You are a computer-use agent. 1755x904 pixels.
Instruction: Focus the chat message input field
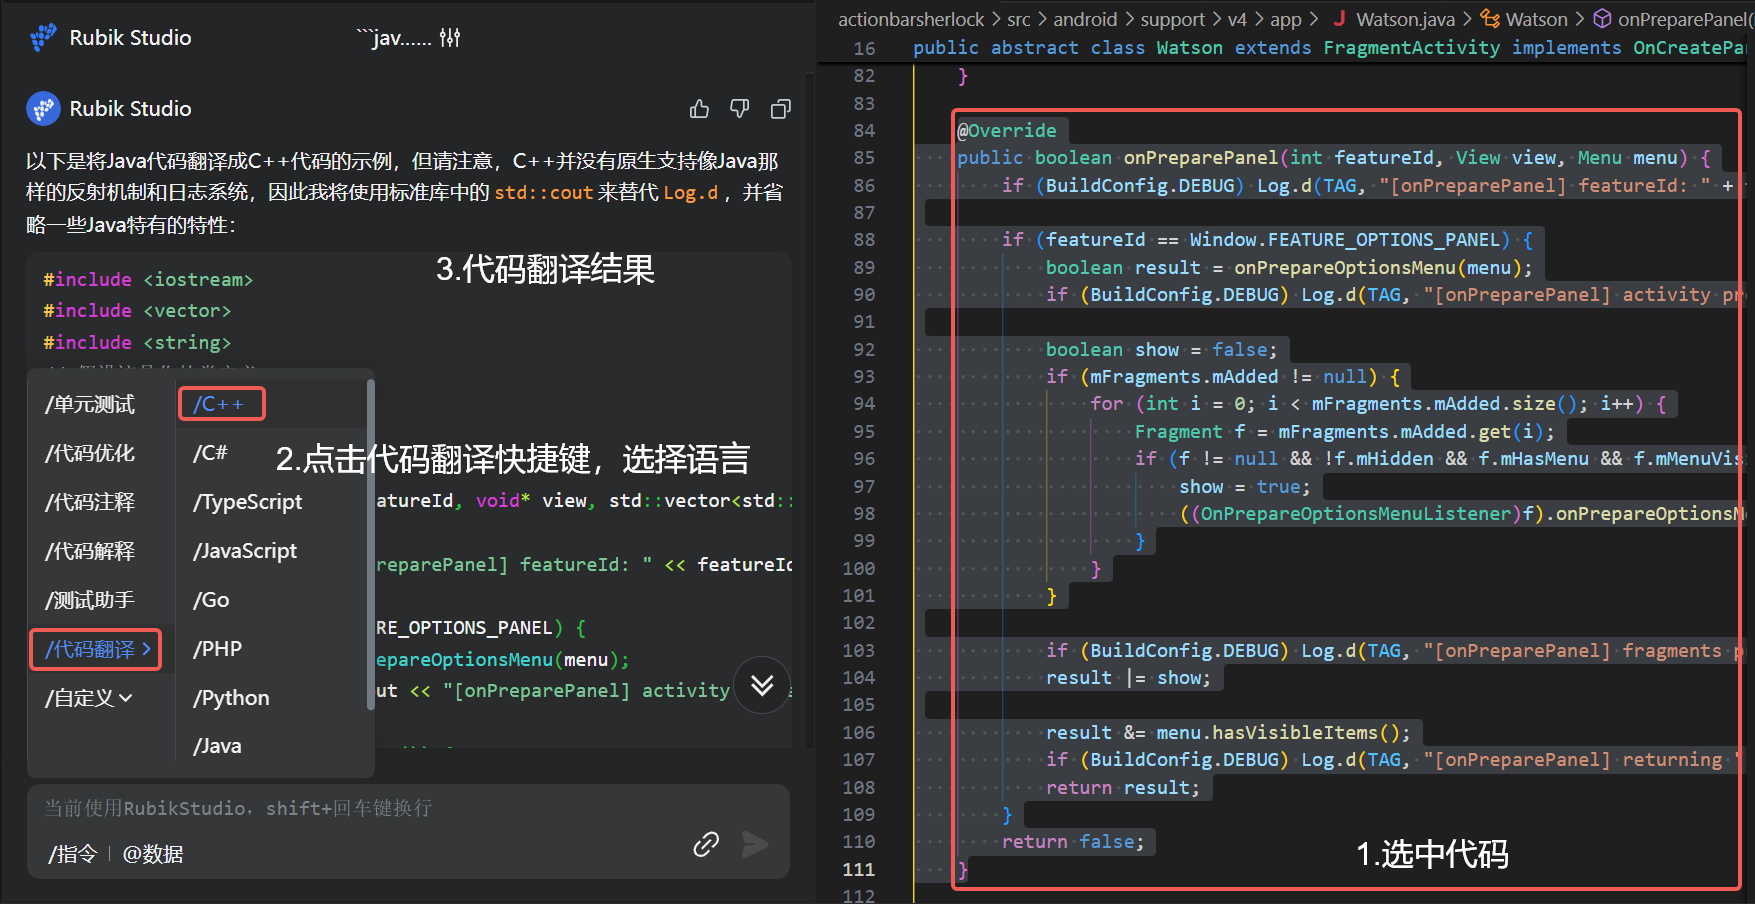pyautogui.click(x=408, y=808)
